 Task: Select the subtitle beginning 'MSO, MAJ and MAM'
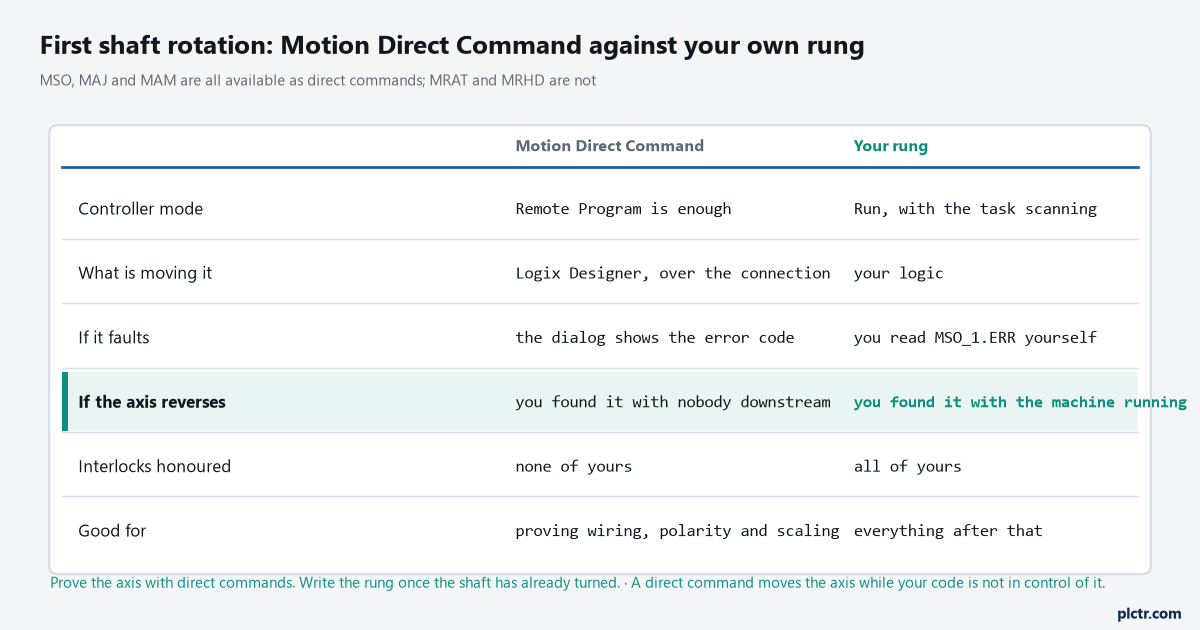click(318, 80)
